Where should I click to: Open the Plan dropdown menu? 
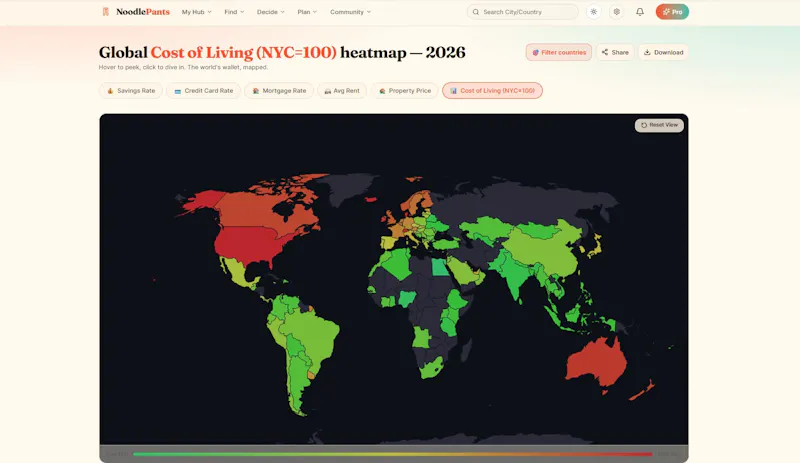[307, 12]
